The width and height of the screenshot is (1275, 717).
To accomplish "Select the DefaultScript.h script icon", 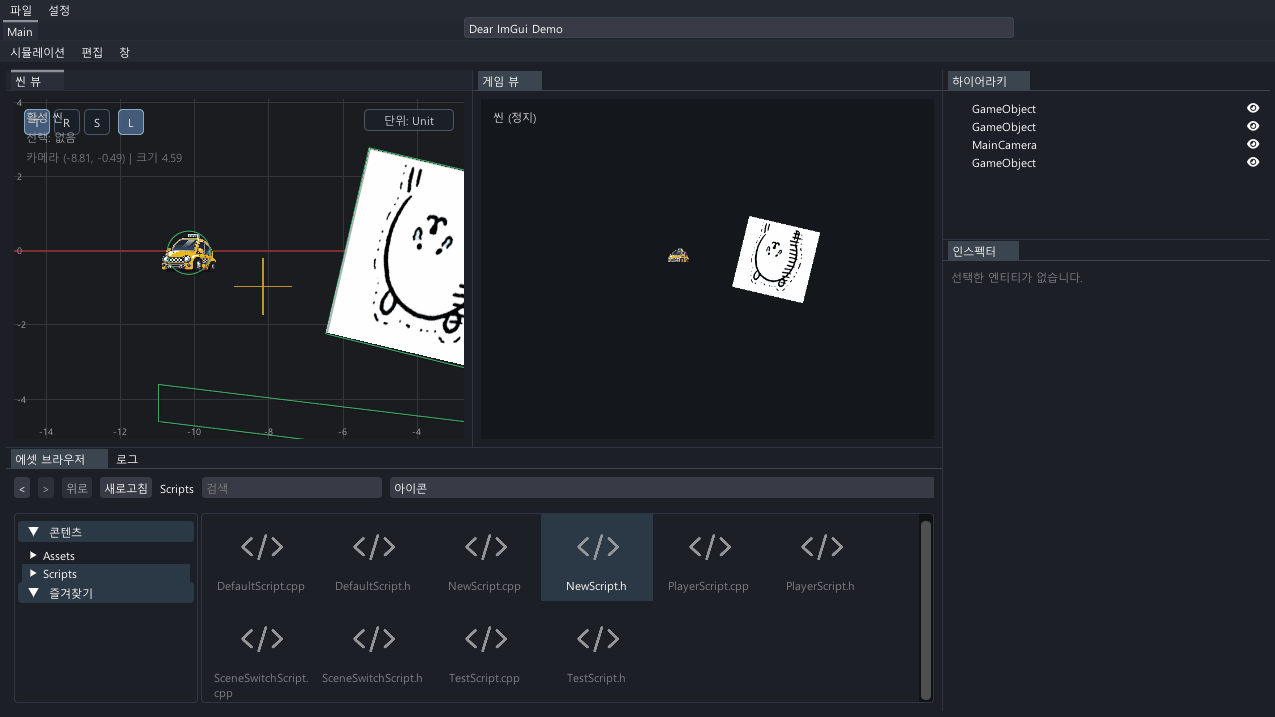I will click(x=373, y=547).
